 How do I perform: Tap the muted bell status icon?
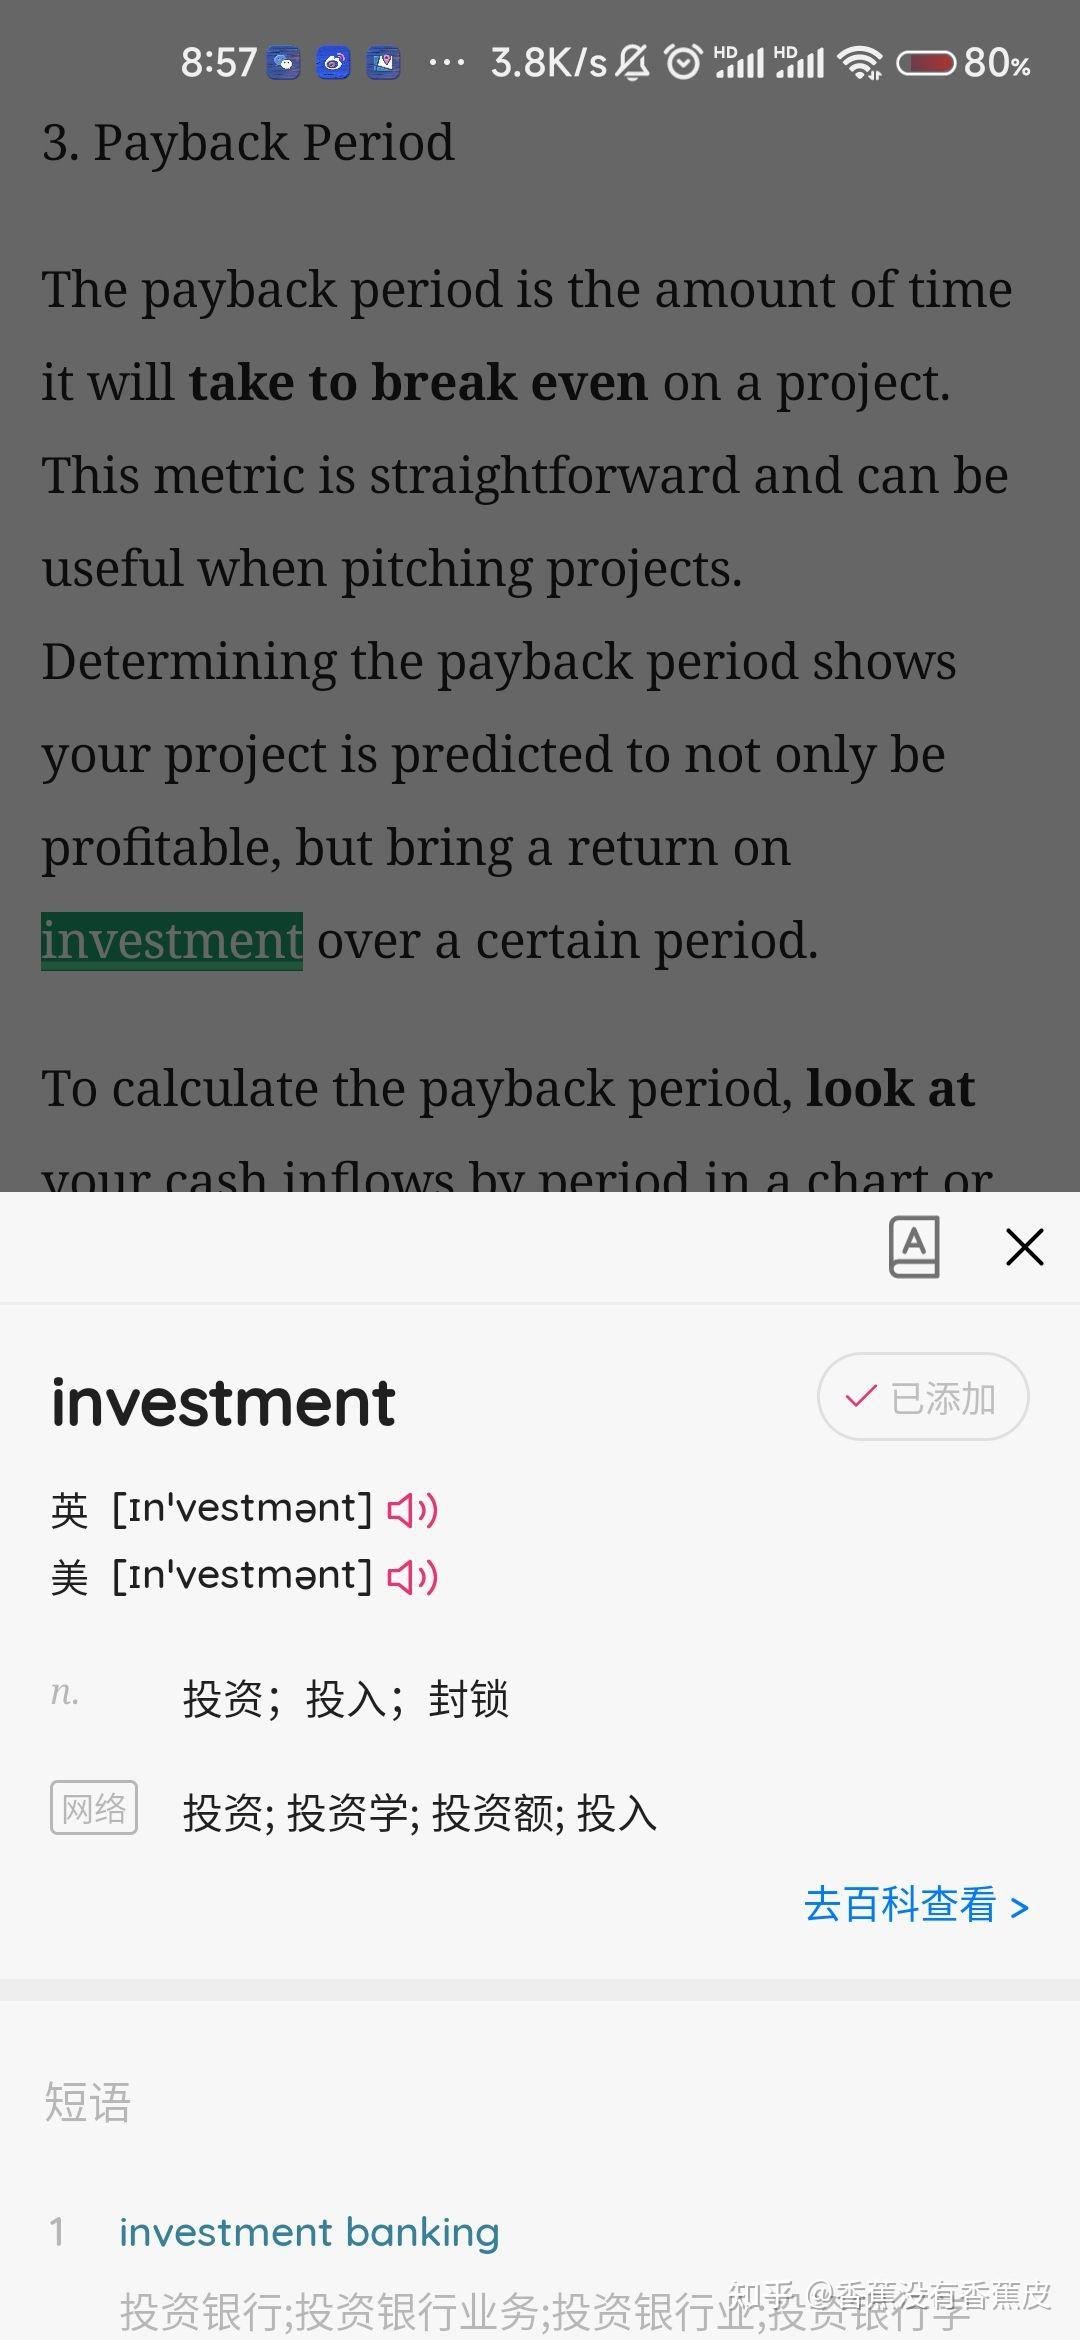coord(632,63)
